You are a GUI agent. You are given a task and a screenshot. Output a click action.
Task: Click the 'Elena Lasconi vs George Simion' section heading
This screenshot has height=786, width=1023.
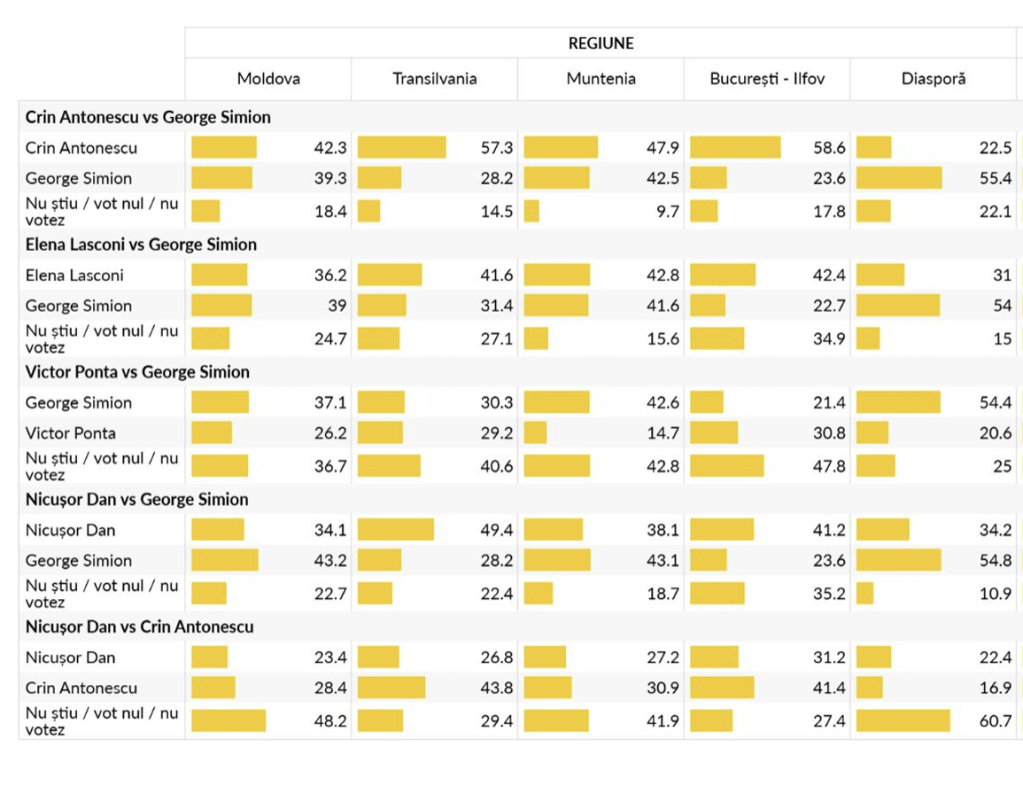coord(141,245)
